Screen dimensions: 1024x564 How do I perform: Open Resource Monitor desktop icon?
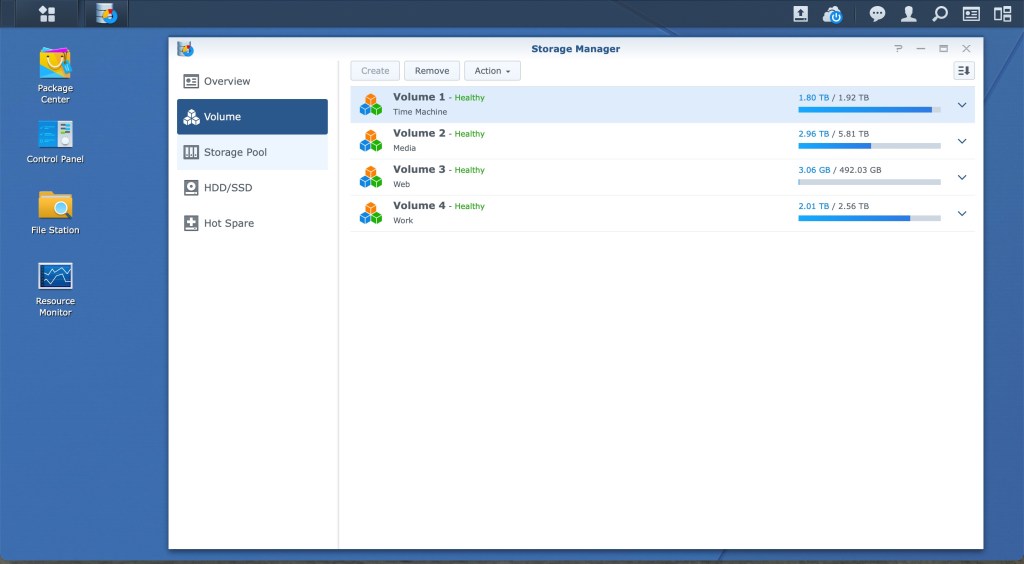[55, 277]
